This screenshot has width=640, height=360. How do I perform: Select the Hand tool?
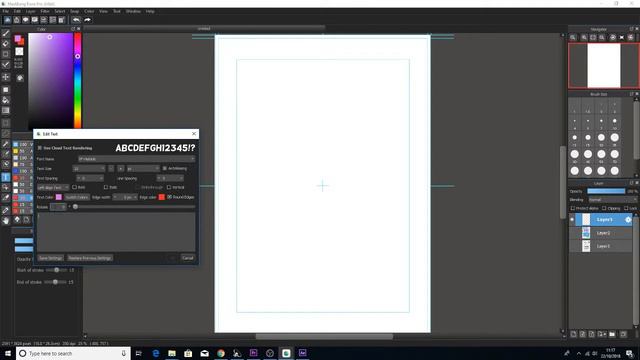pyautogui.click(x=6, y=221)
